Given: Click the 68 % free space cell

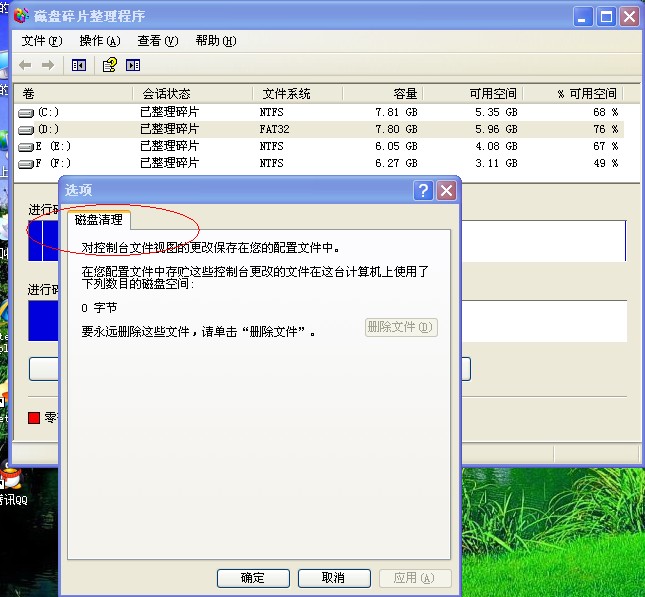Looking at the screenshot, I should [606, 112].
